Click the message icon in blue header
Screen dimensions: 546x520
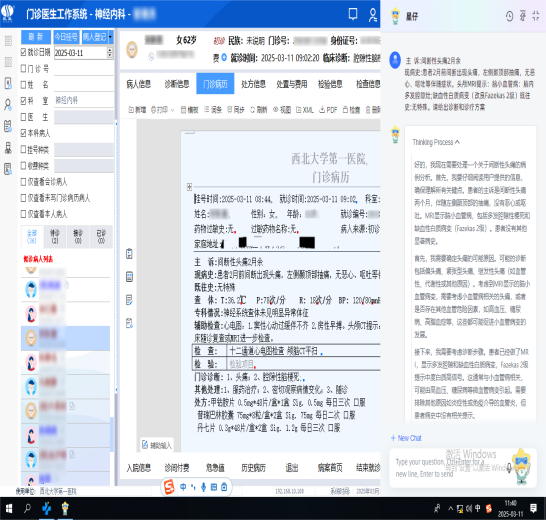click(353, 14)
